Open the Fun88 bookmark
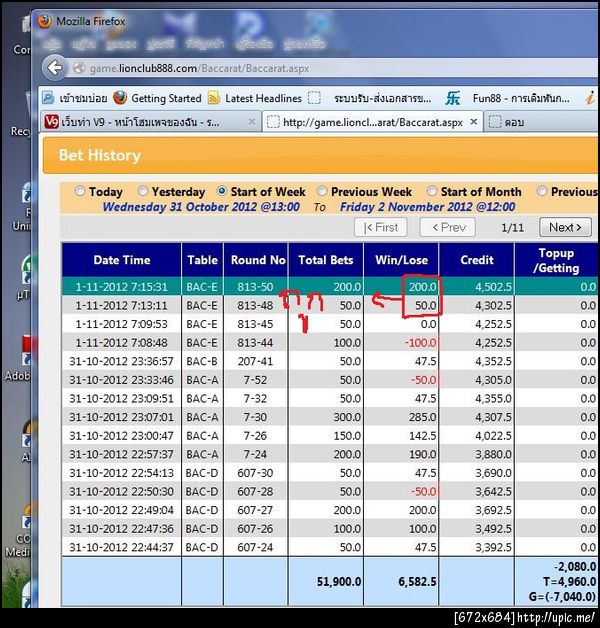 pos(508,98)
